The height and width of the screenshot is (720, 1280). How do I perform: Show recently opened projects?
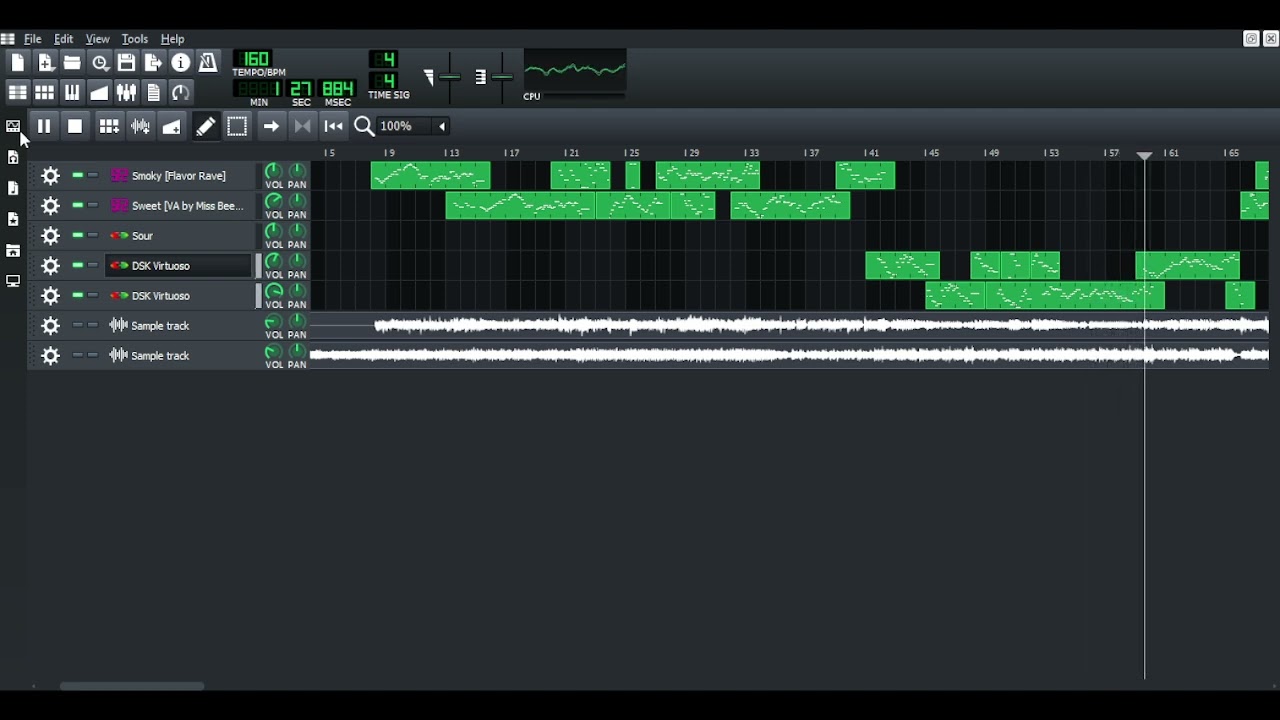[x=100, y=63]
